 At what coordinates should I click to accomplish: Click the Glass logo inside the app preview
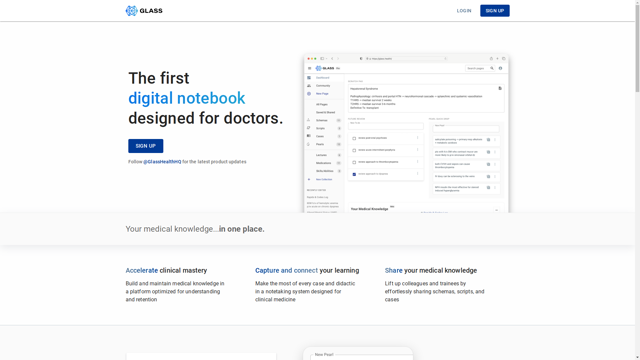[x=325, y=68]
